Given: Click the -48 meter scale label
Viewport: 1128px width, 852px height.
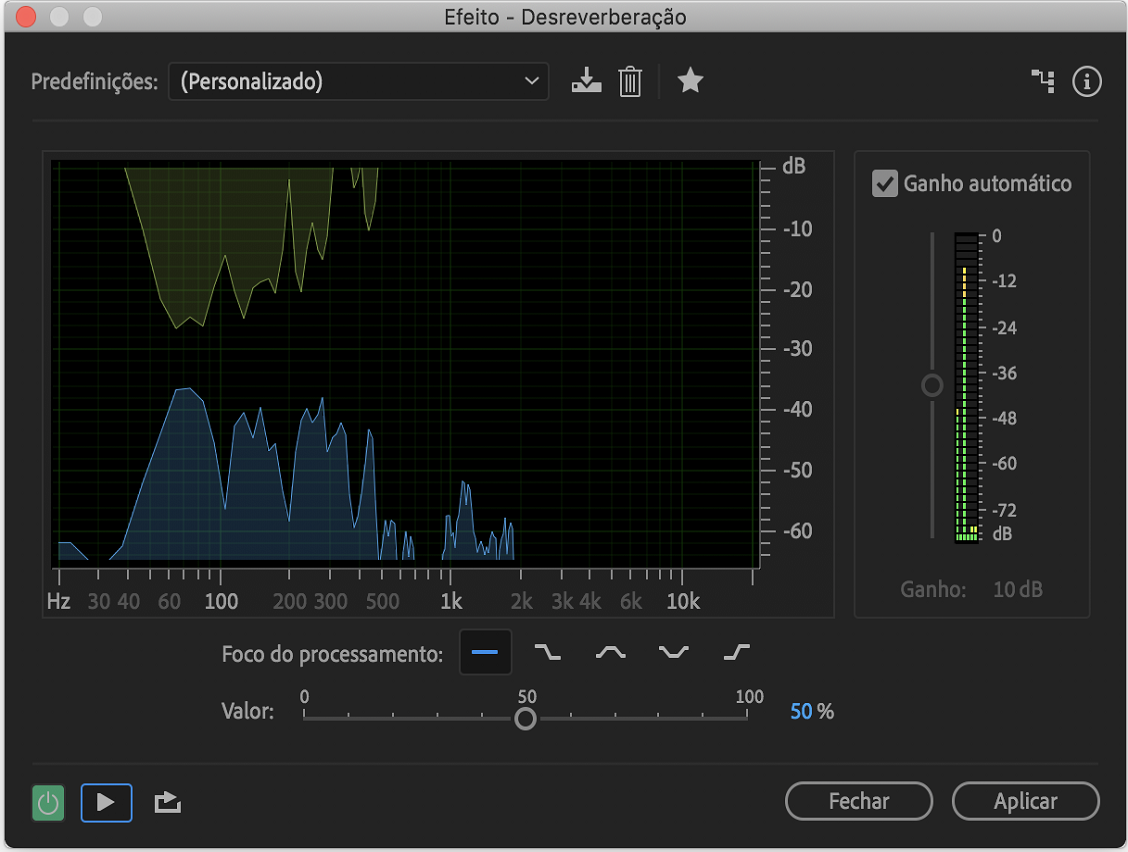Looking at the screenshot, I should (1004, 418).
